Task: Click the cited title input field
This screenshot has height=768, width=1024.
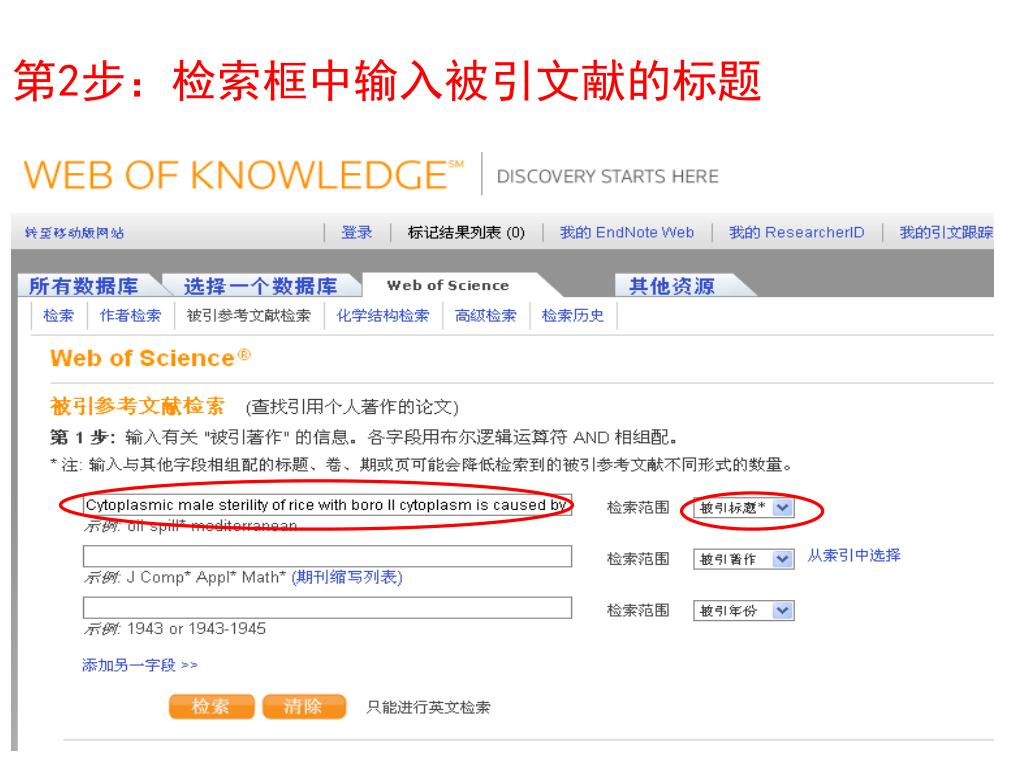Action: (327, 505)
